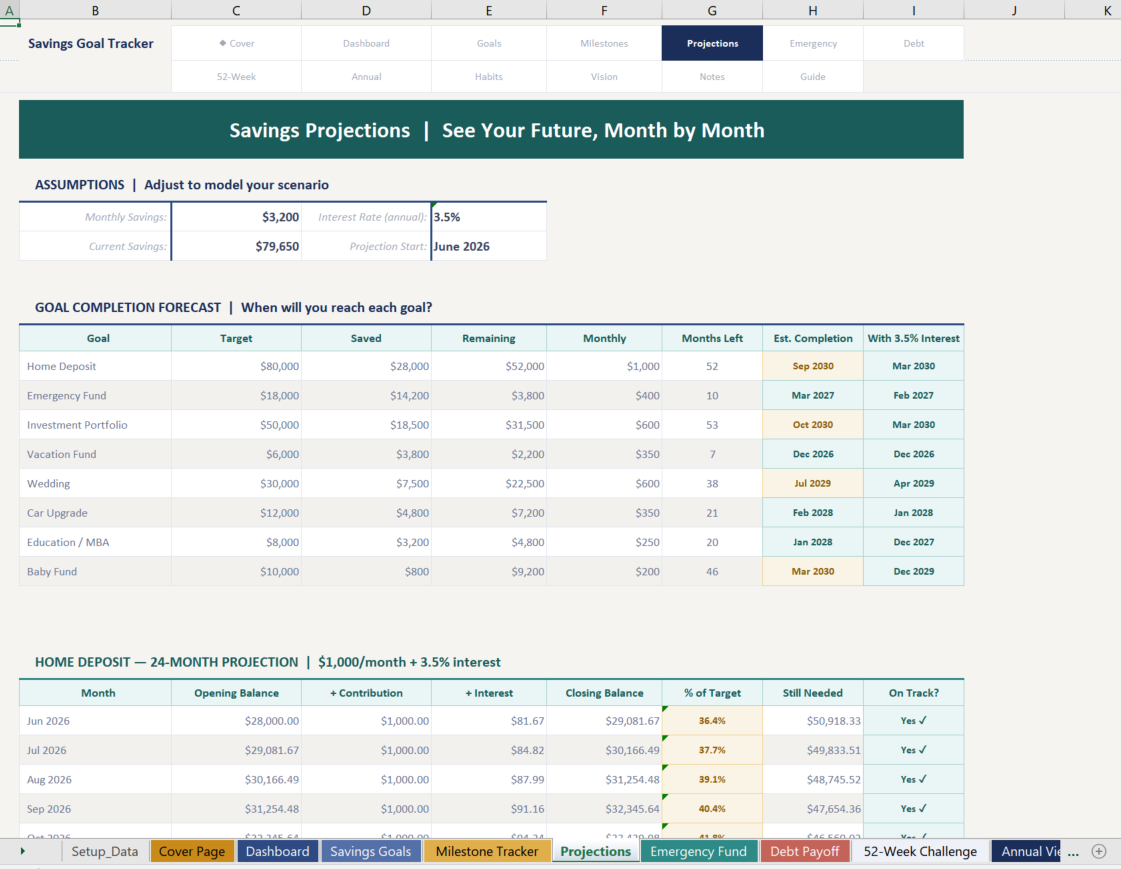Switch to Cover Page sheet tab

click(x=192, y=851)
